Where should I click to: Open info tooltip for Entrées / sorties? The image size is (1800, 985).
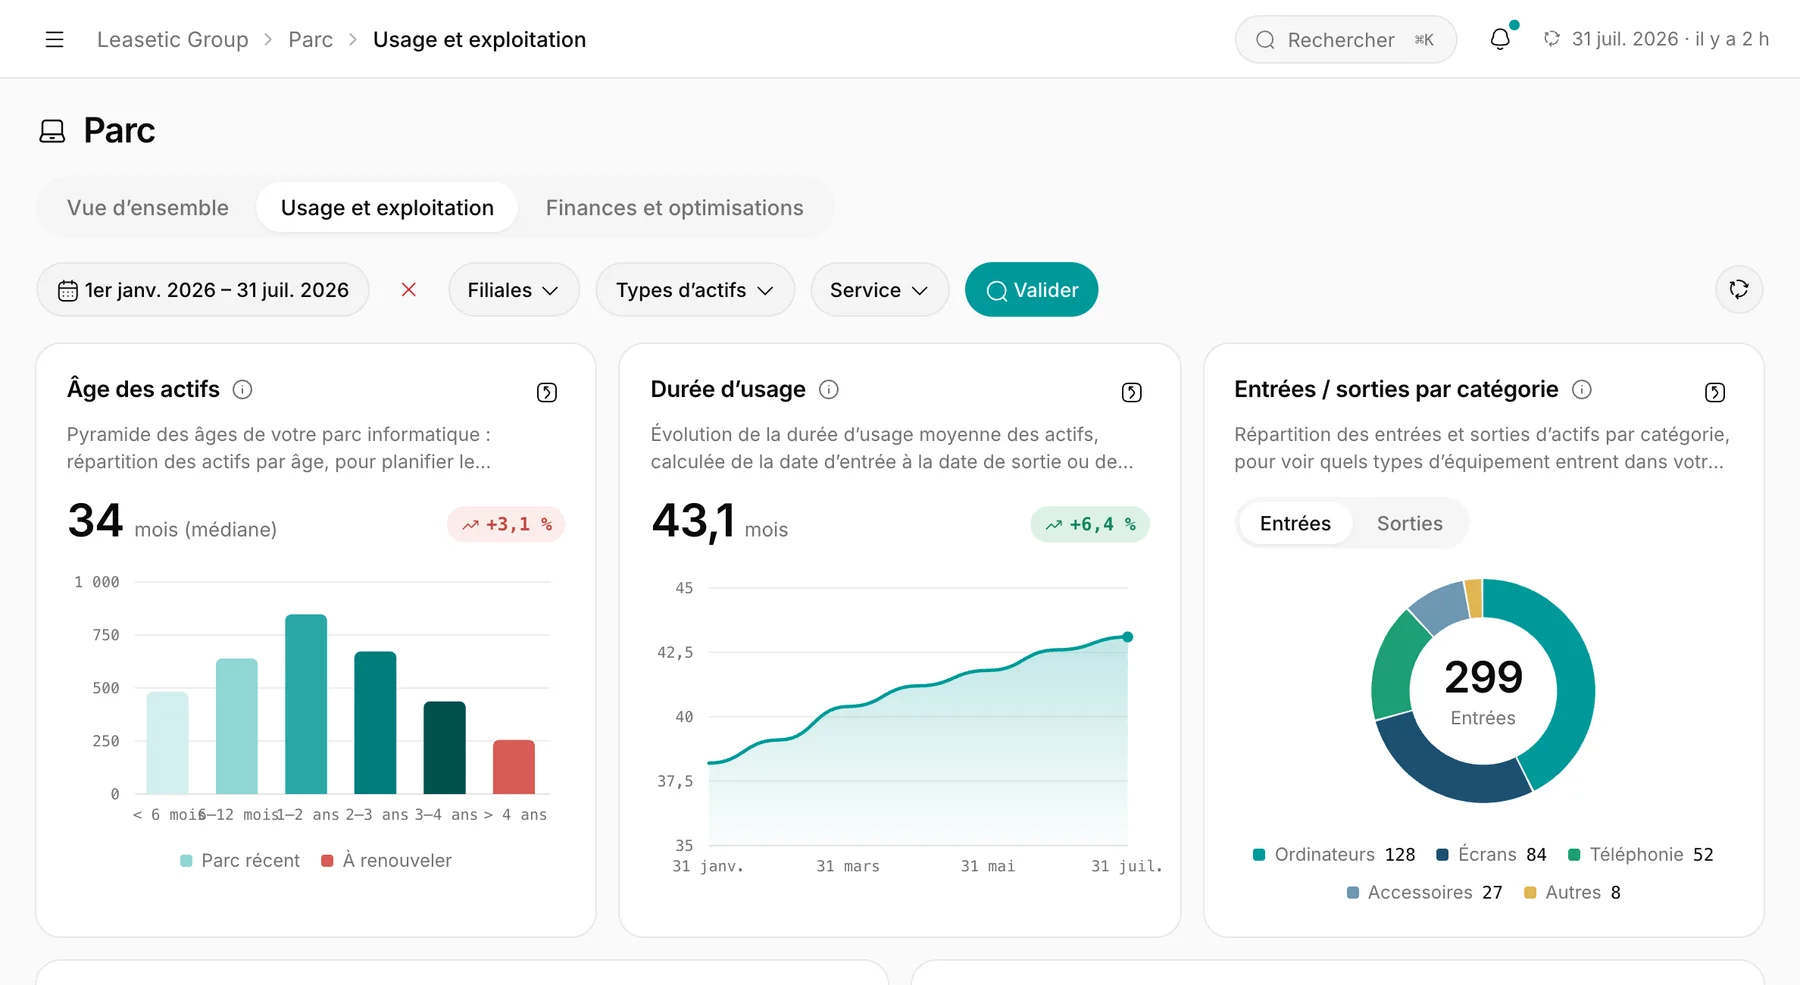click(1582, 389)
